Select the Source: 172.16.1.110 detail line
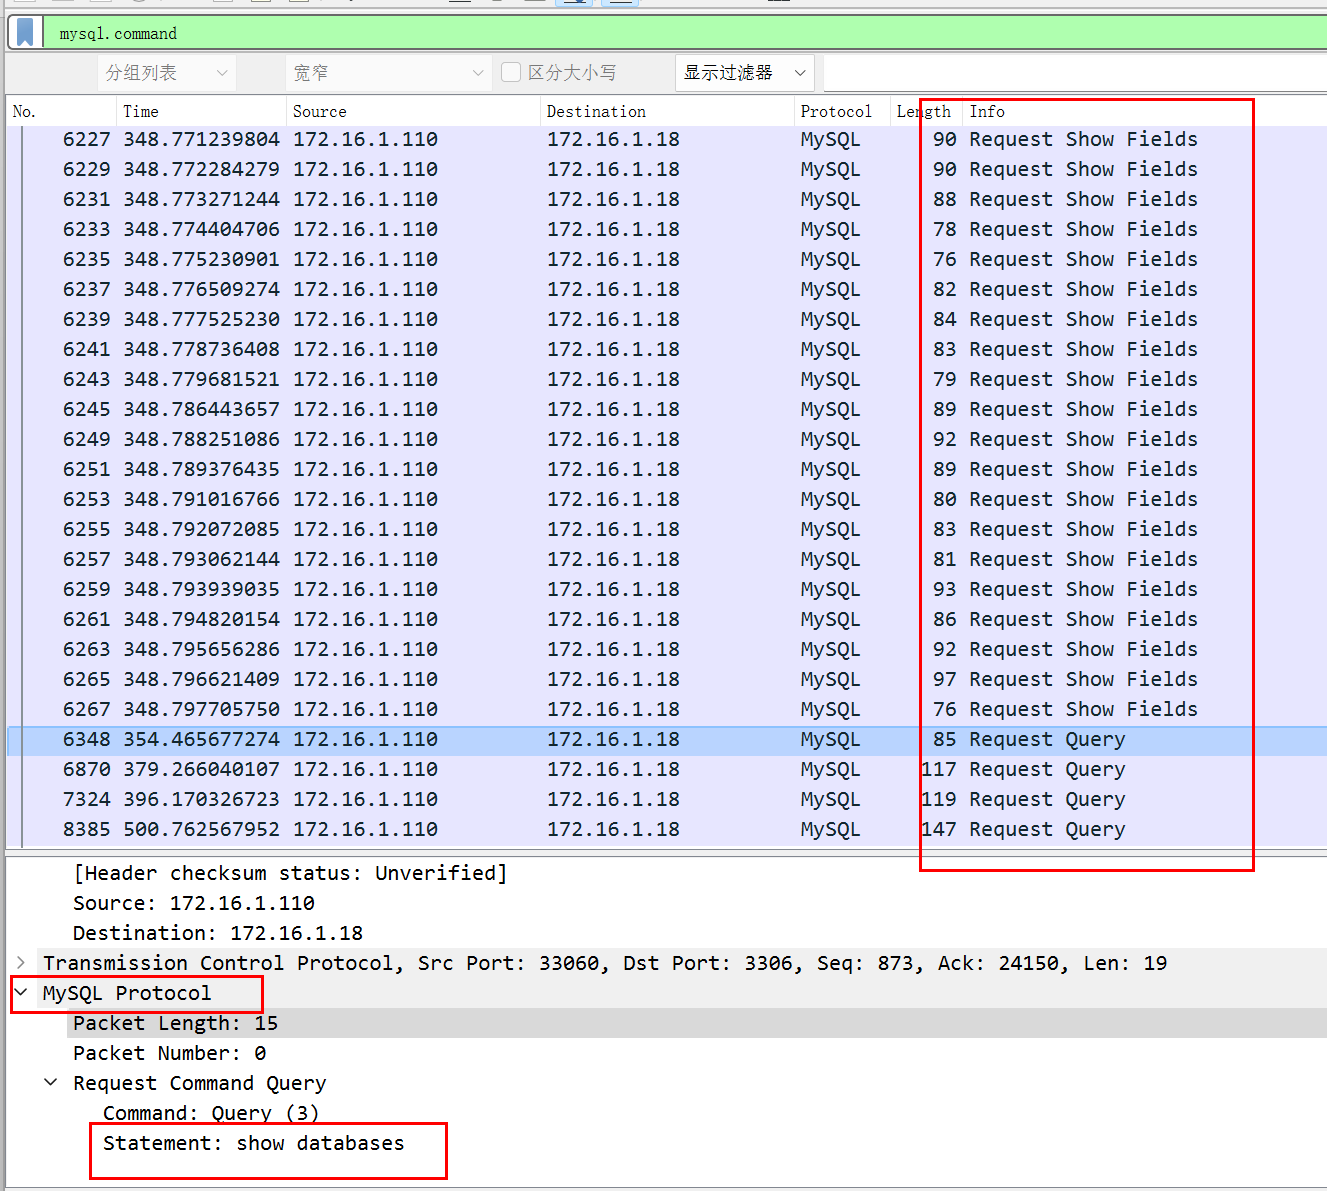Image resolution: width=1327 pixels, height=1191 pixels. point(194,903)
